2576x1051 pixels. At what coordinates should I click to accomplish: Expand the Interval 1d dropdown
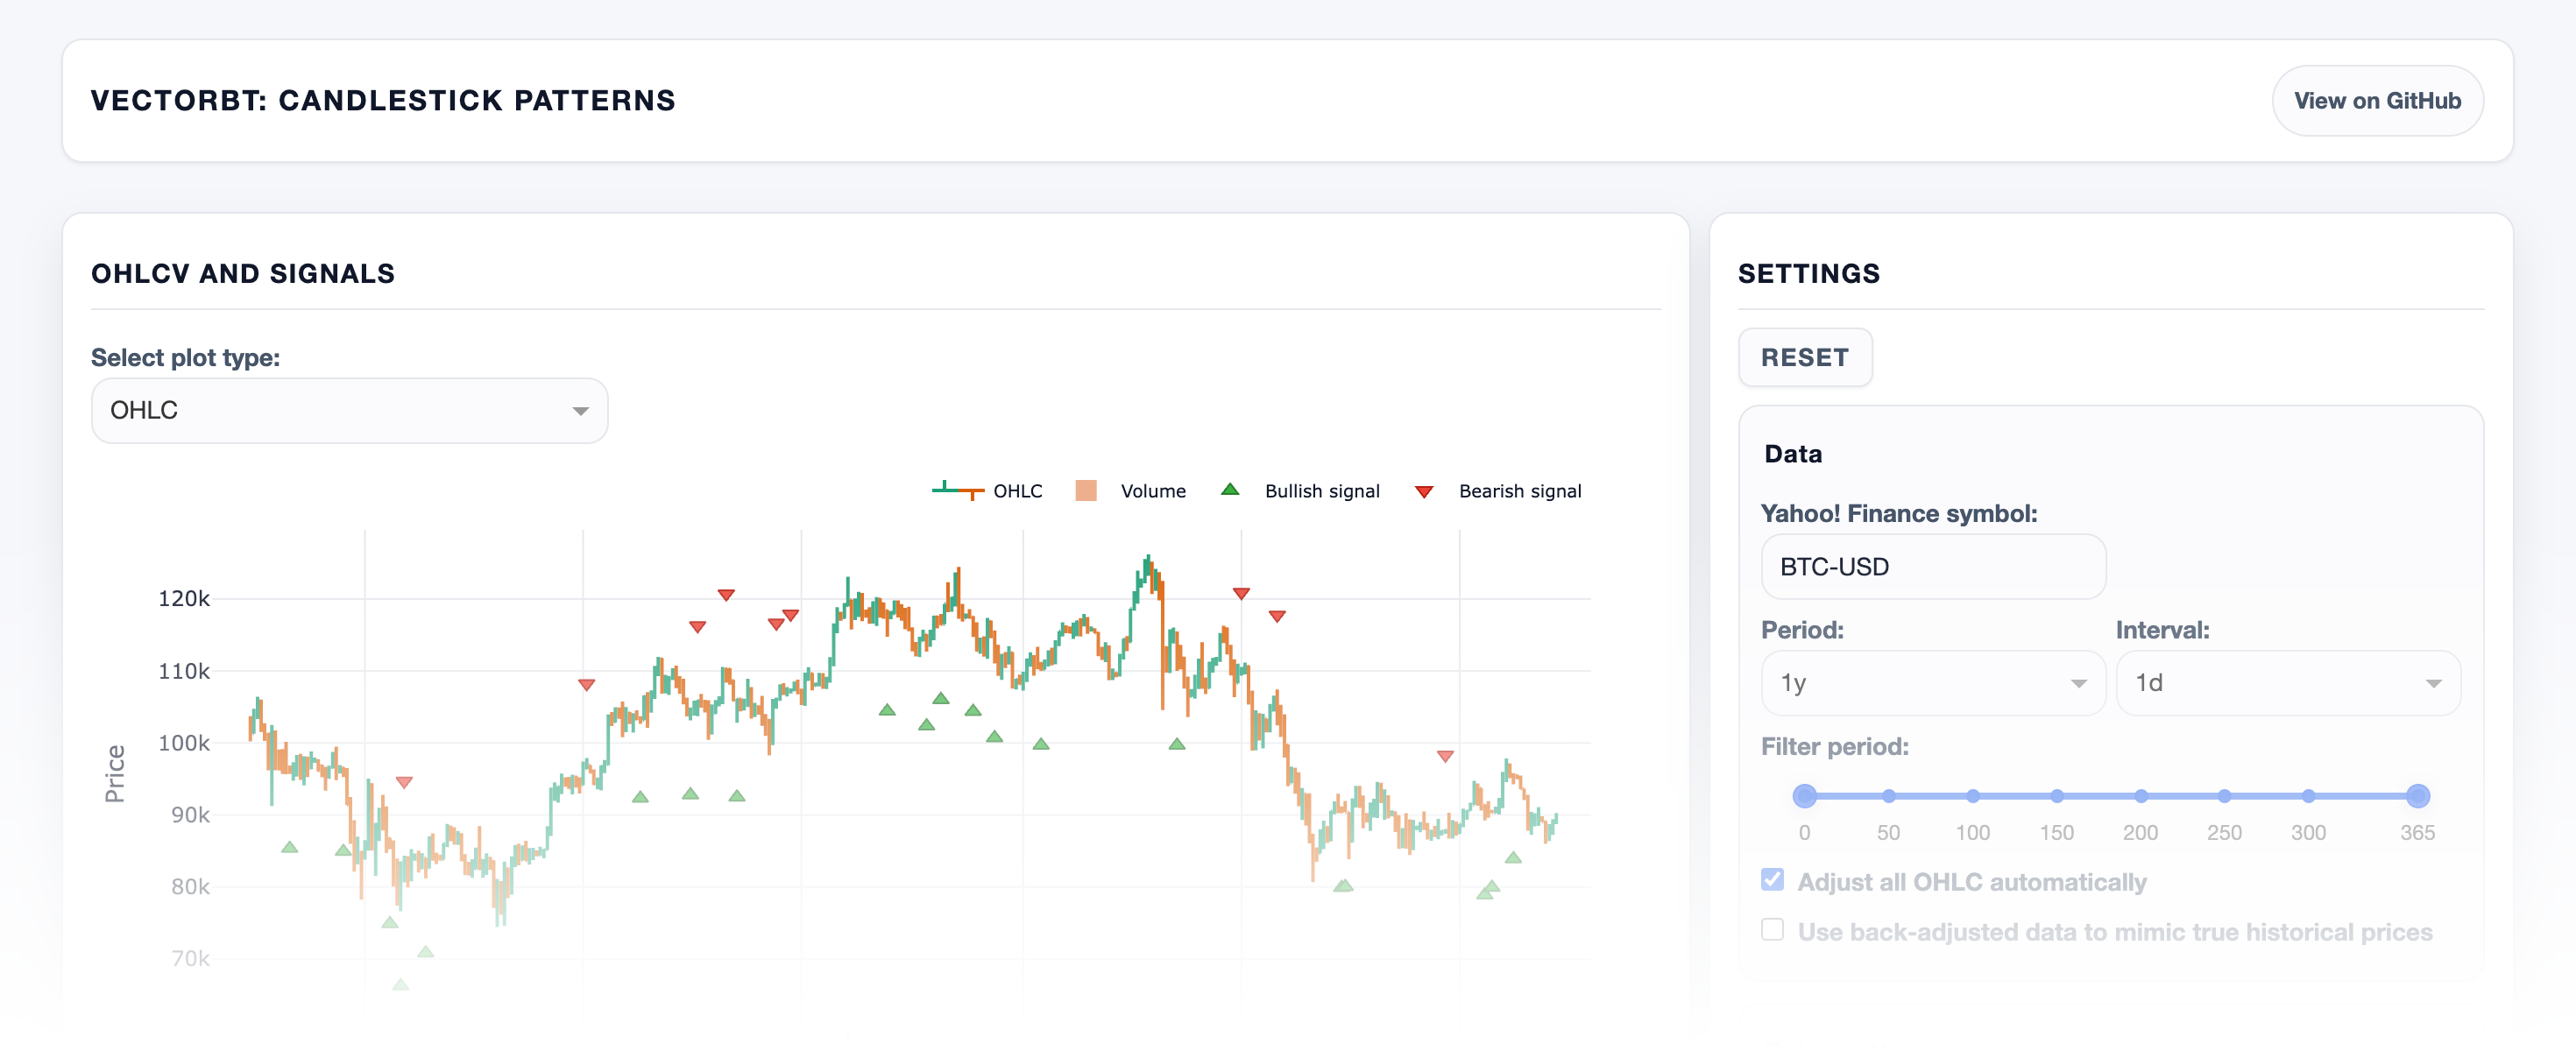[x=2287, y=683]
